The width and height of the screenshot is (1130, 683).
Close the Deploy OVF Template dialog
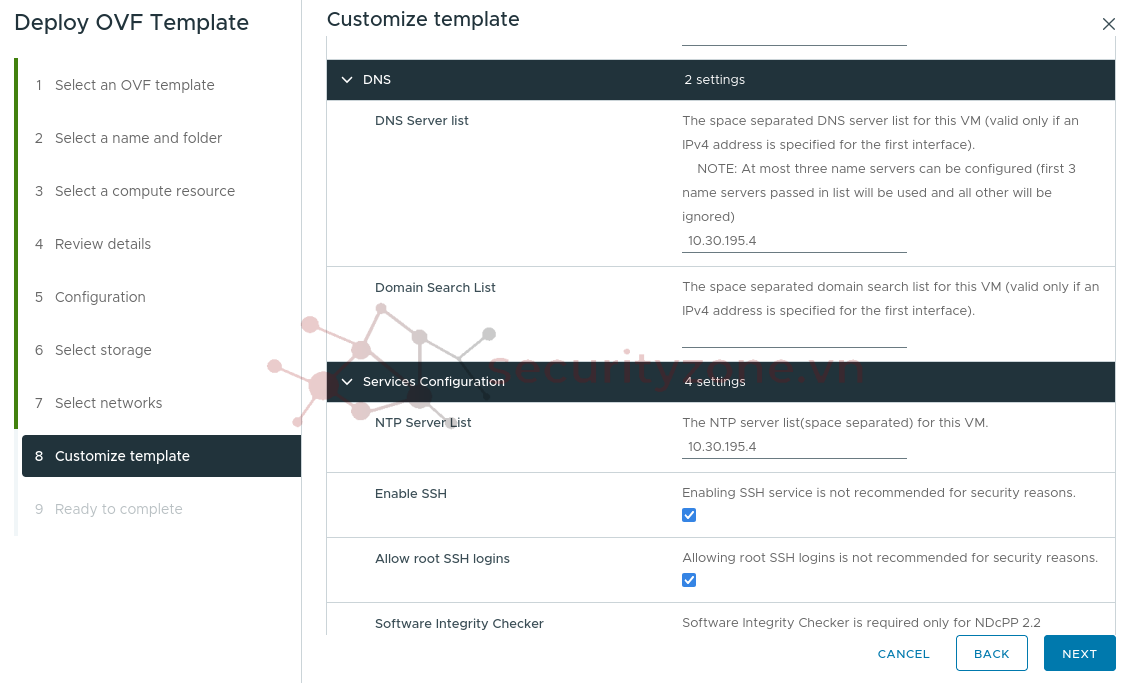[1108, 24]
